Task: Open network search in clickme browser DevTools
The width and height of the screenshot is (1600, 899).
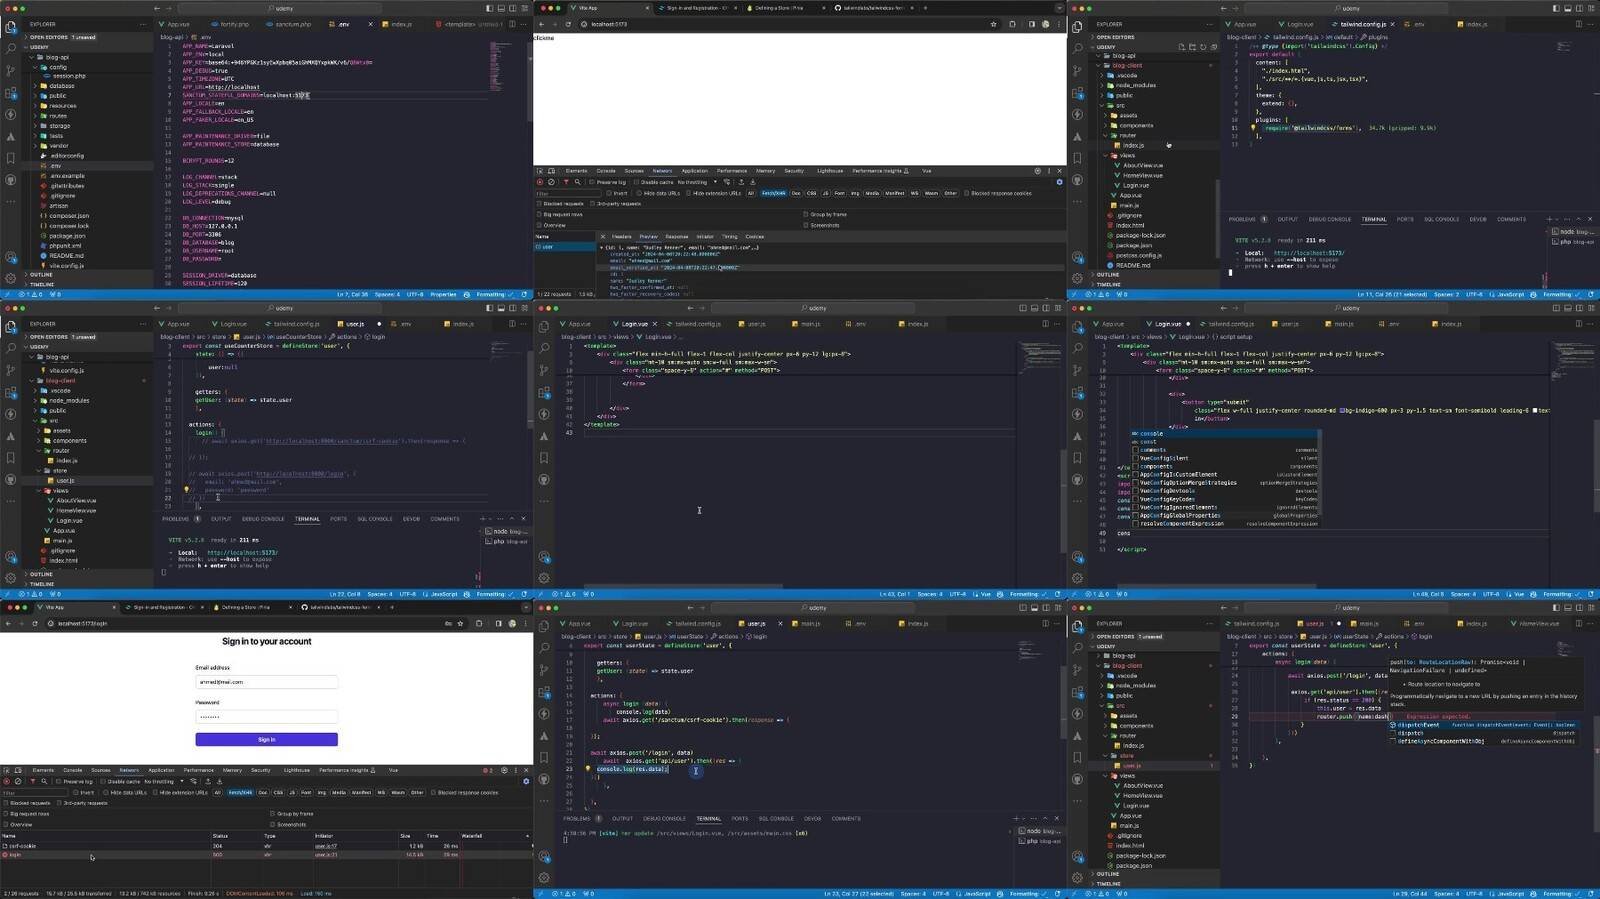Action: [x=577, y=182]
